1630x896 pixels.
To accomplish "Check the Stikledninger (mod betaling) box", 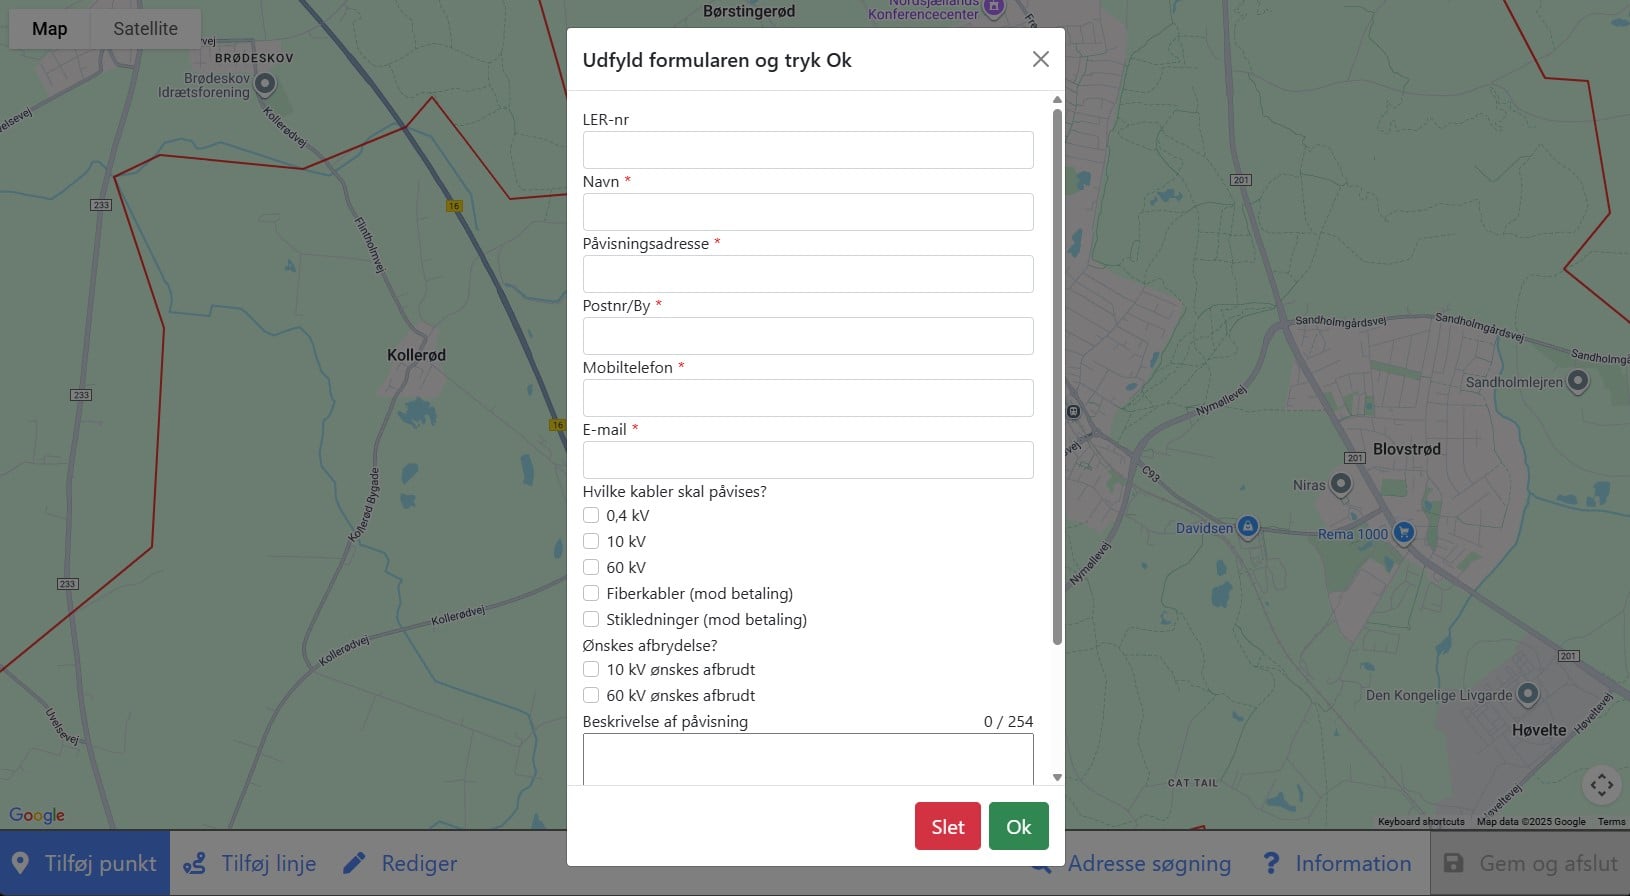I will (x=591, y=620).
